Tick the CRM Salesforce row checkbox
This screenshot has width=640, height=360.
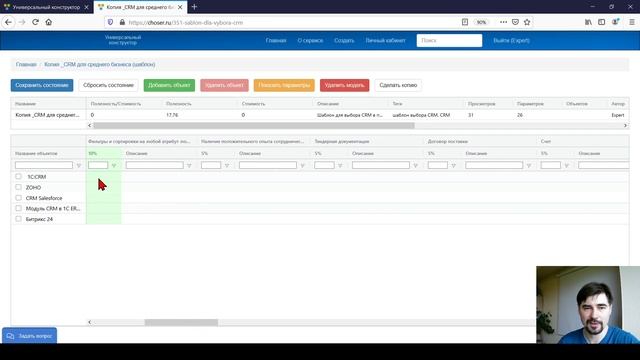(x=18, y=198)
